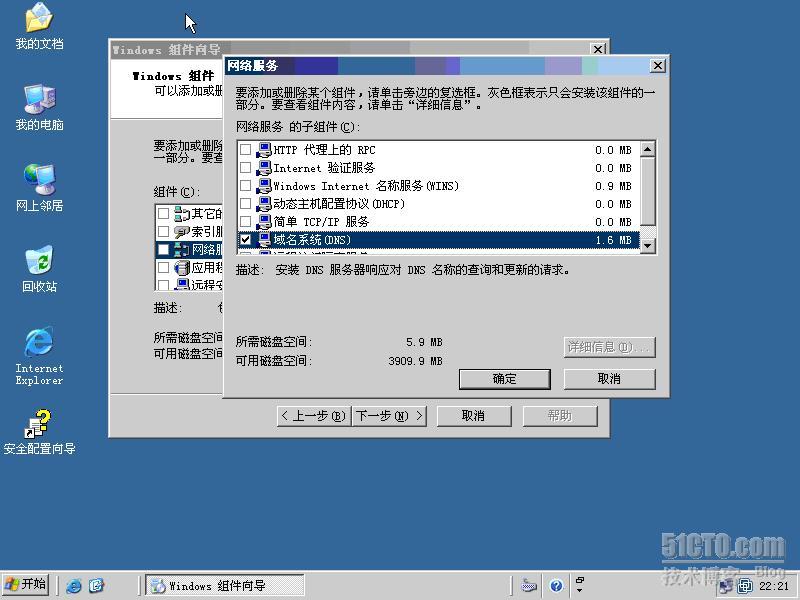Click the 应用程序 component icon in wizard list
Screen dimensions: 800x600
181,267
